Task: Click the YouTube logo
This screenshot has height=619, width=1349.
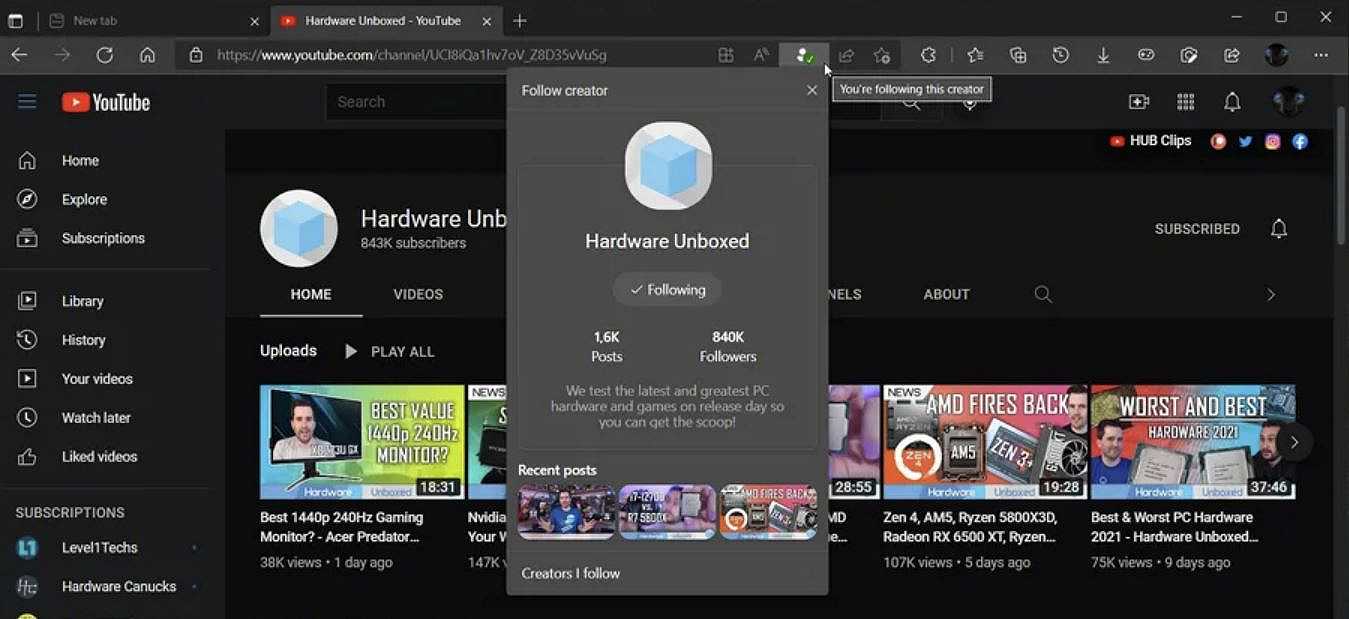Action: (x=106, y=102)
